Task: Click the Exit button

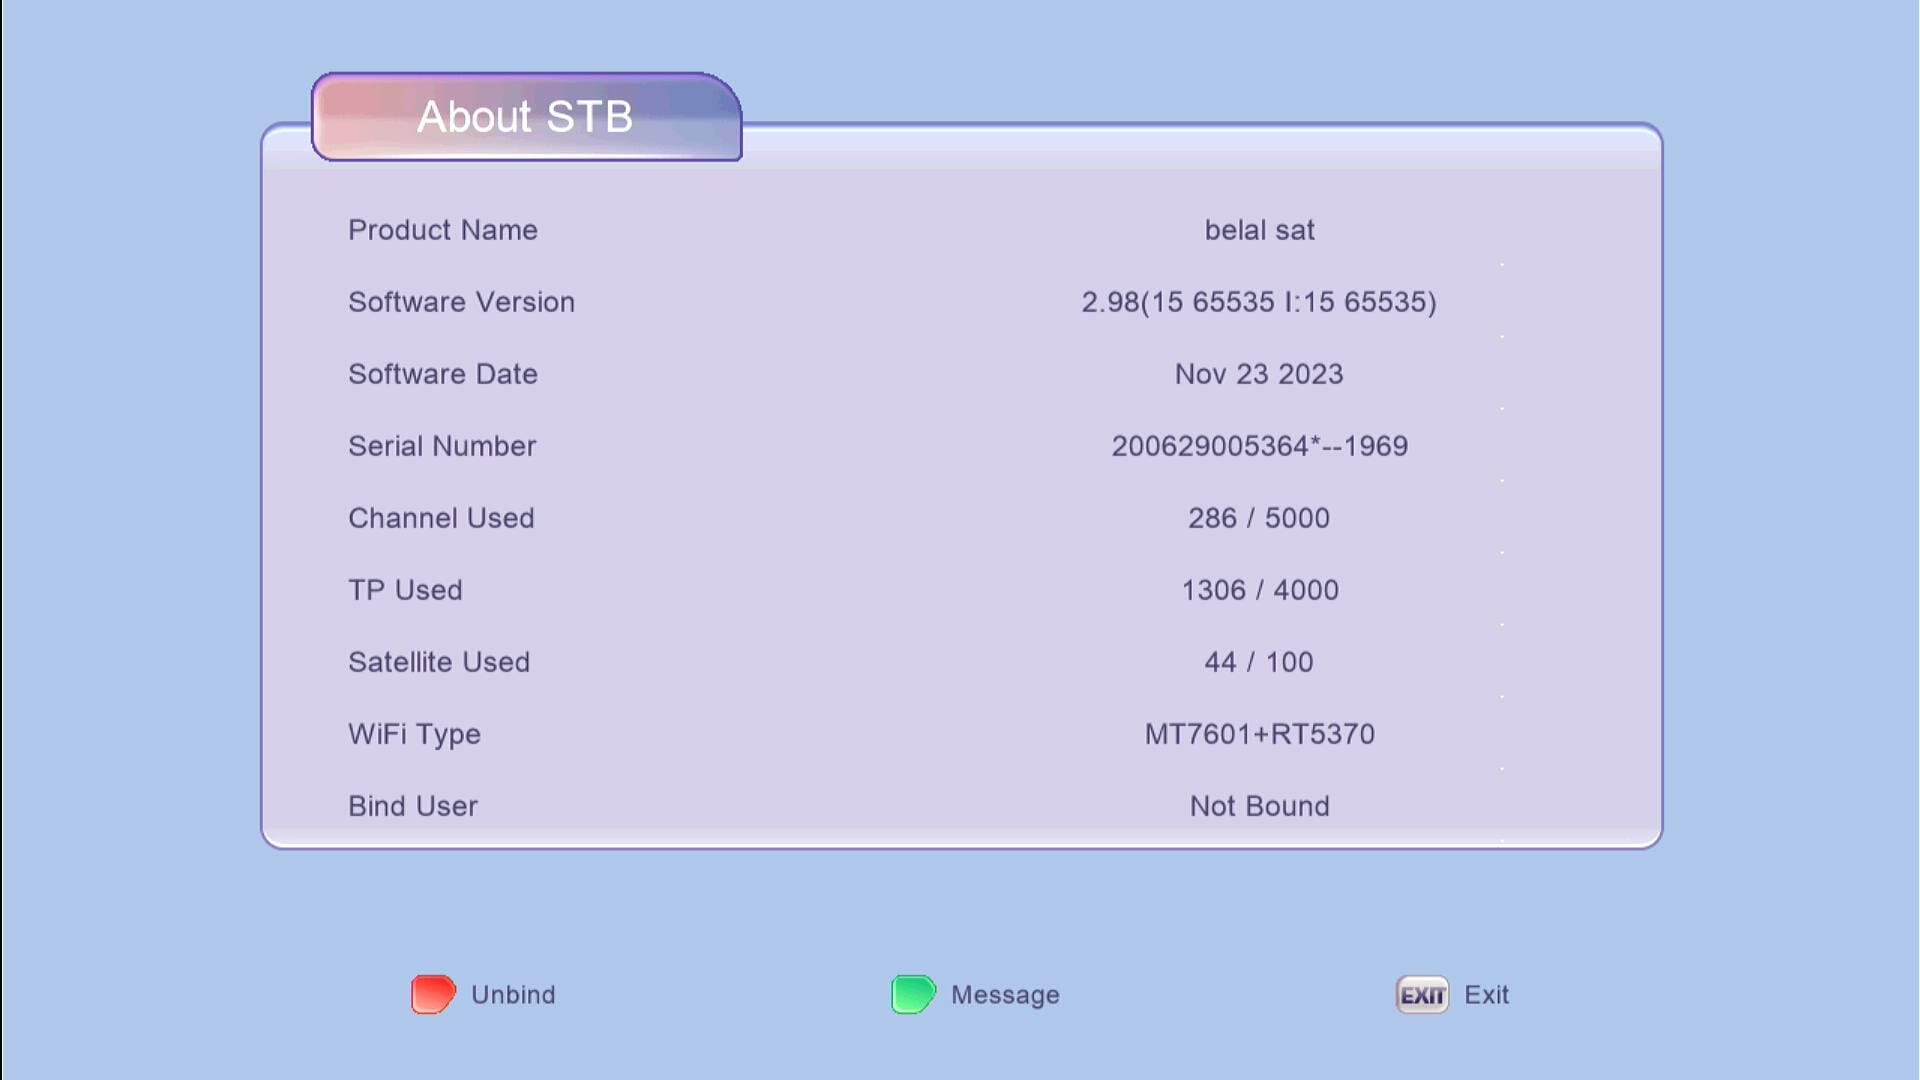Action: tap(1487, 994)
